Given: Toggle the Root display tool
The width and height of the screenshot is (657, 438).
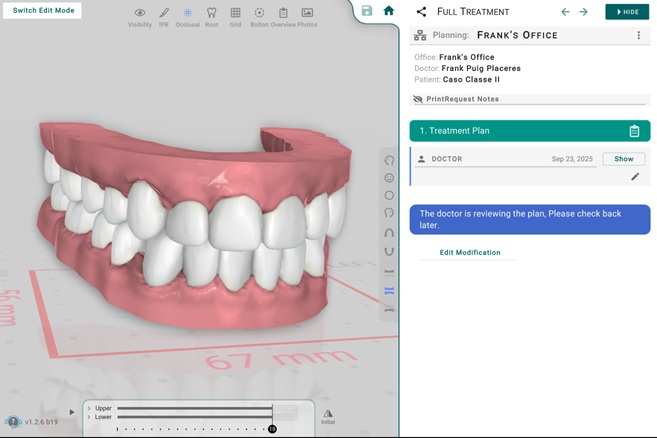Looking at the screenshot, I should coord(212,17).
